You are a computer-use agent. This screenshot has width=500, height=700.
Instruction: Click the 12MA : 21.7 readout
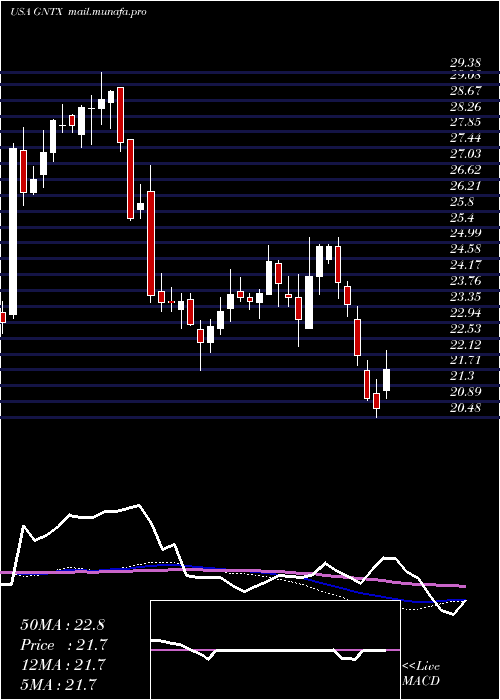click(x=62, y=665)
